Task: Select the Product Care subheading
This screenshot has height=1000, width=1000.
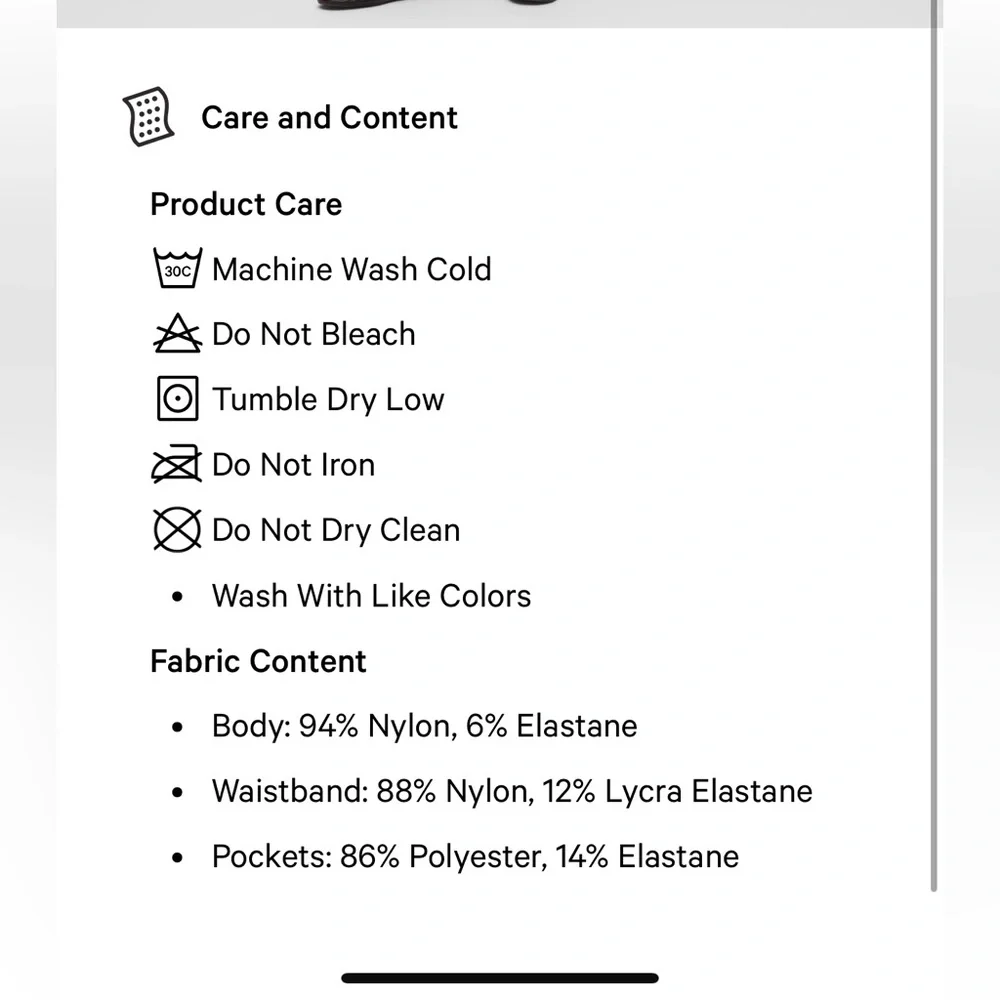Action: pyautogui.click(x=246, y=204)
